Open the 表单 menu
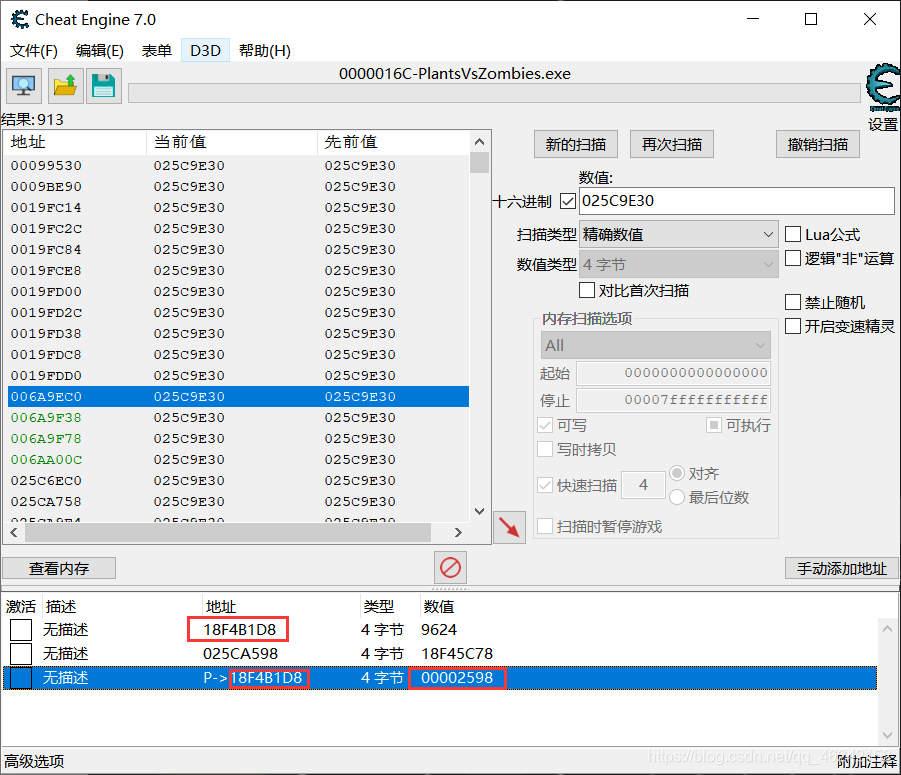 [x=156, y=51]
